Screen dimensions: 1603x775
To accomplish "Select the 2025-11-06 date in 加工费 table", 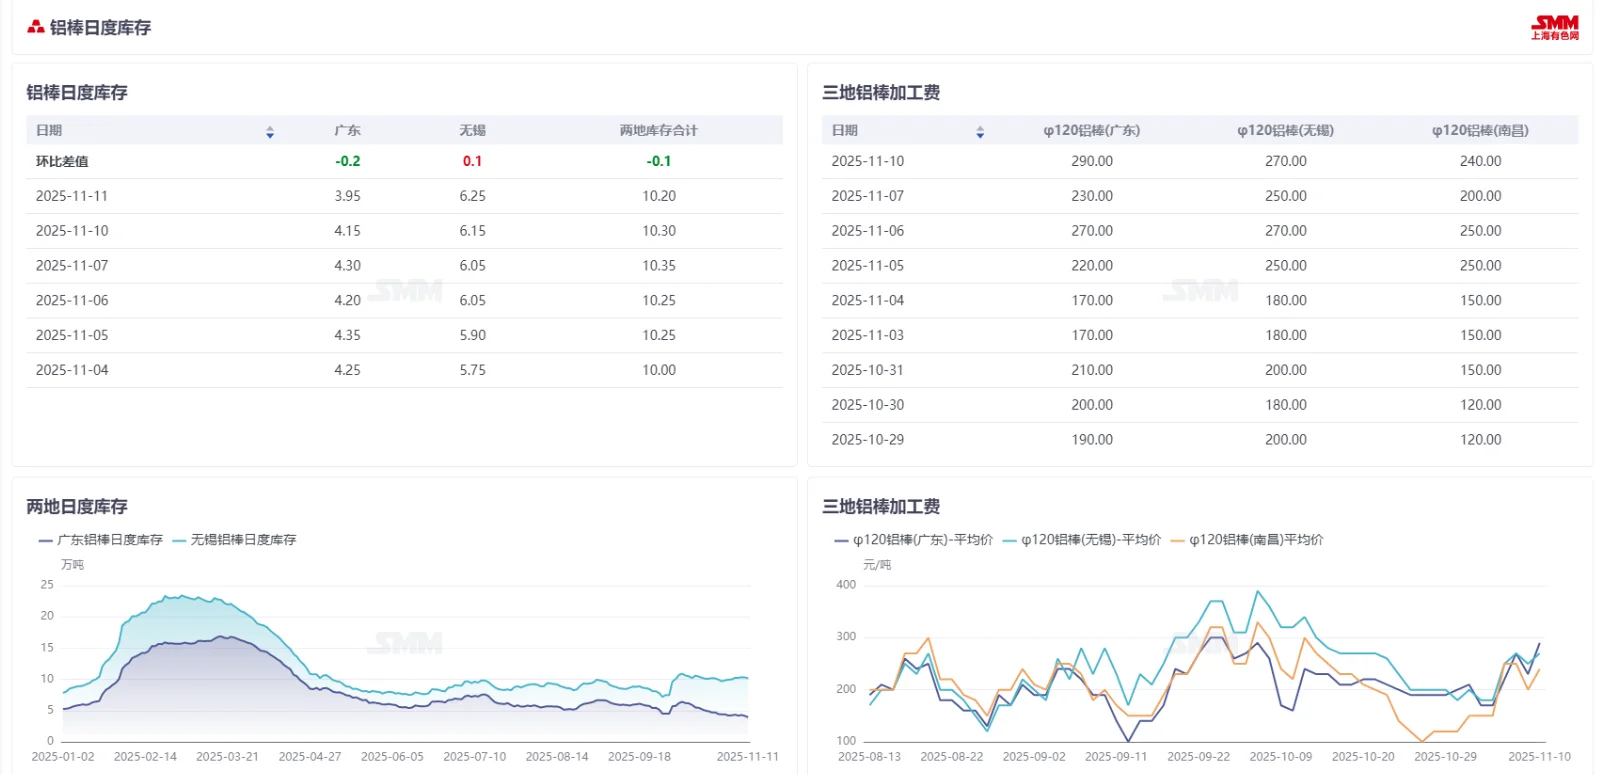I will click(868, 231).
